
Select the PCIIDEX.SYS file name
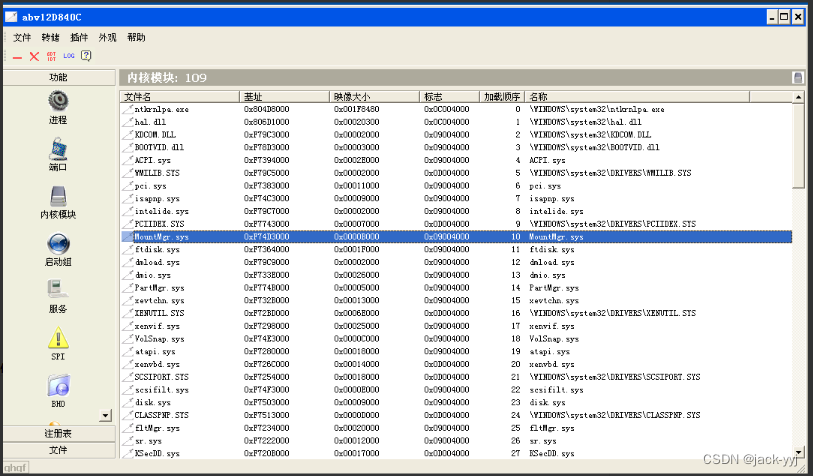pyautogui.click(x=159, y=224)
